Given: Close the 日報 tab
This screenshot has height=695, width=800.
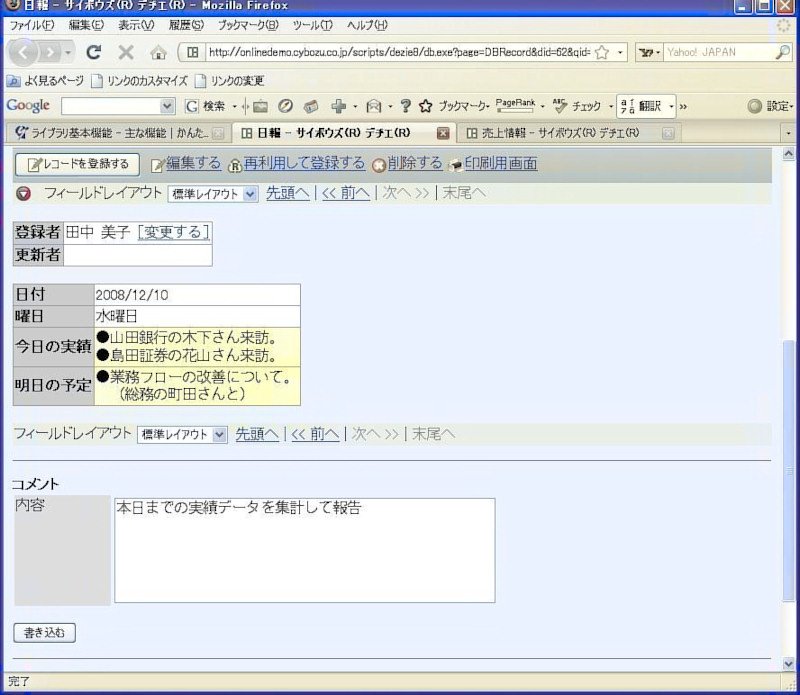Looking at the screenshot, I should [443, 134].
